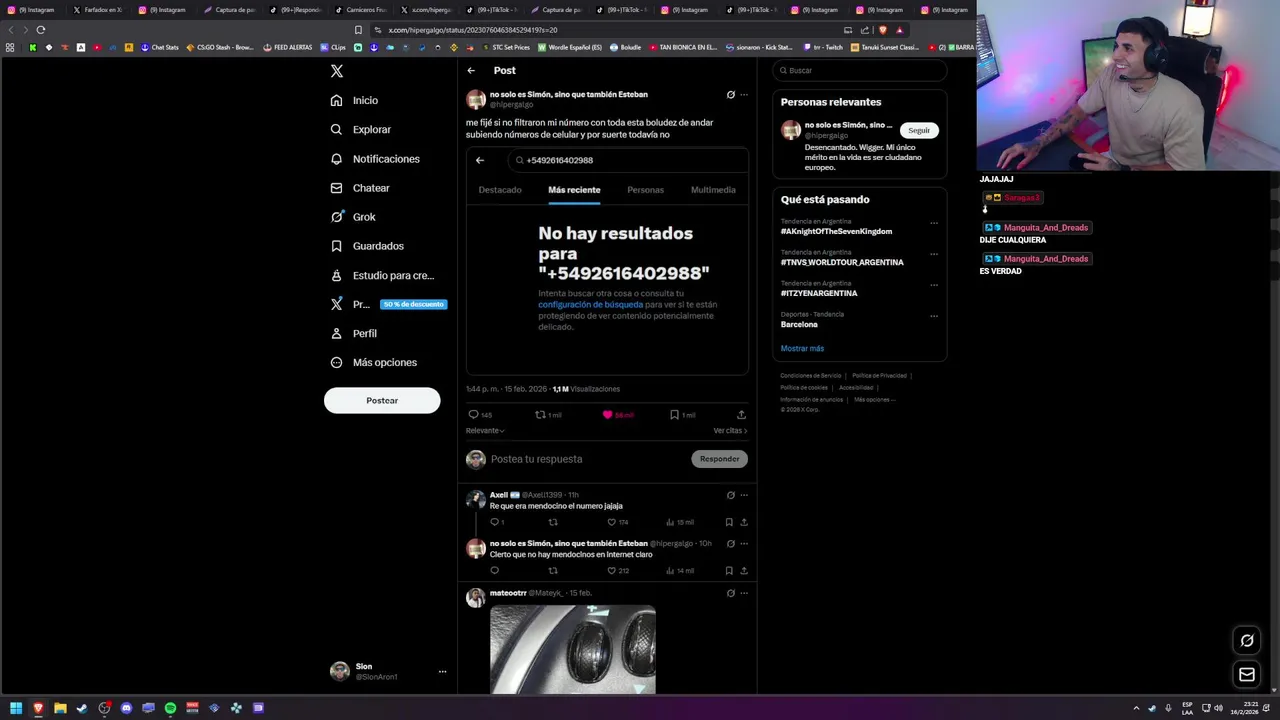This screenshot has width=1280, height=720.
Task: Reply to Axell's comment
Action: tap(495, 522)
